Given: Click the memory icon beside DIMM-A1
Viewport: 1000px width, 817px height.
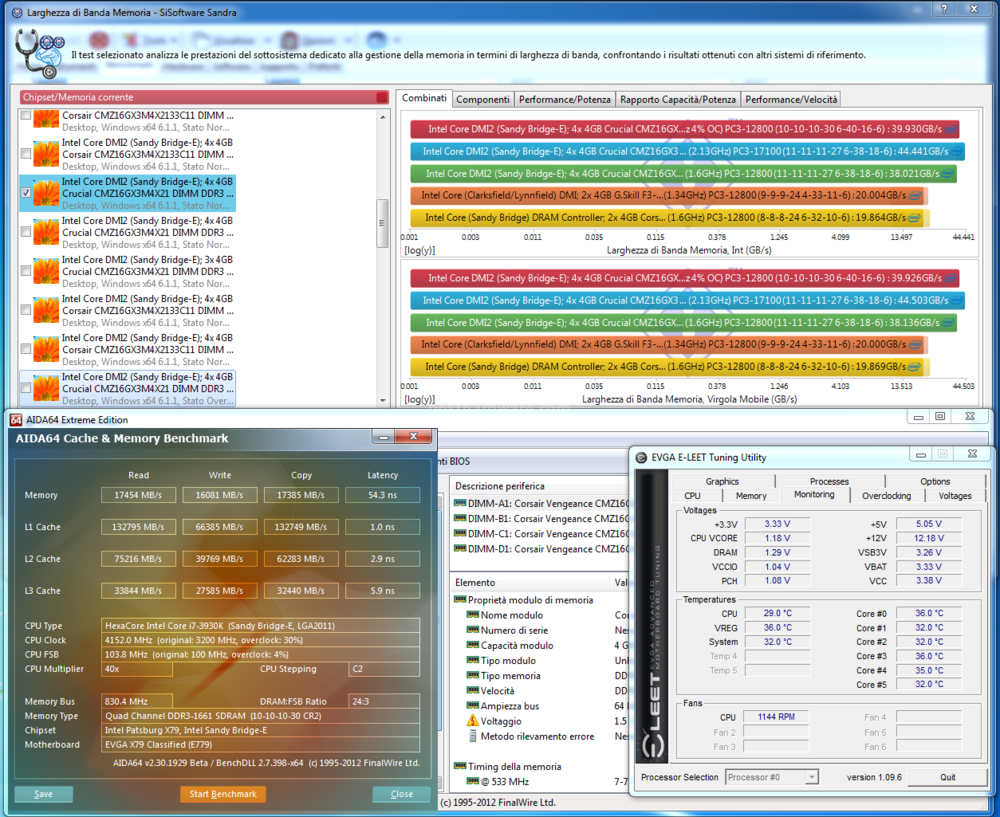Looking at the screenshot, I should tap(460, 503).
